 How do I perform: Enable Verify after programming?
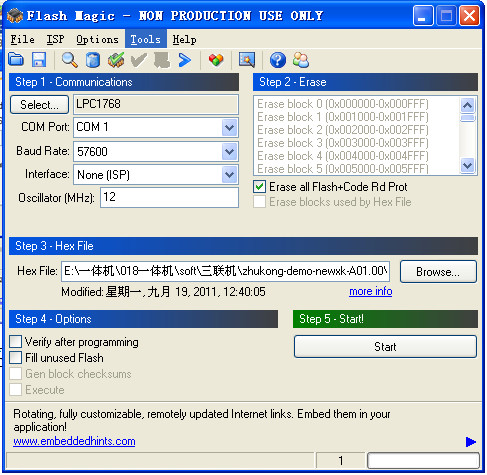[x=16, y=342]
